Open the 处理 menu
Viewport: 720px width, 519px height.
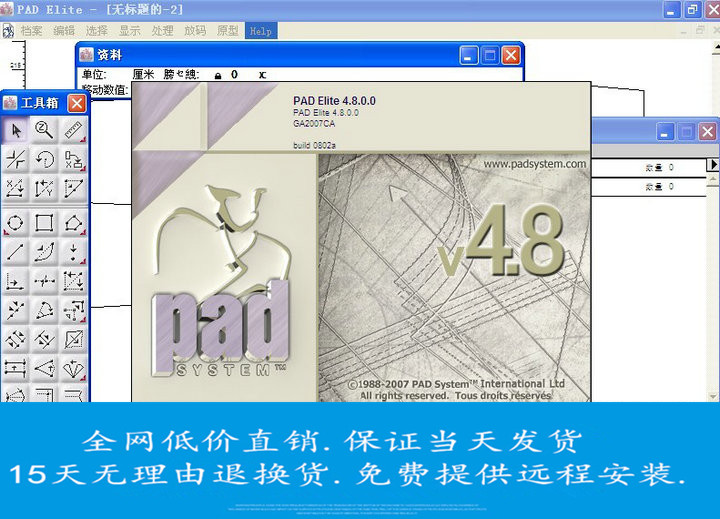tap(162, 31)
